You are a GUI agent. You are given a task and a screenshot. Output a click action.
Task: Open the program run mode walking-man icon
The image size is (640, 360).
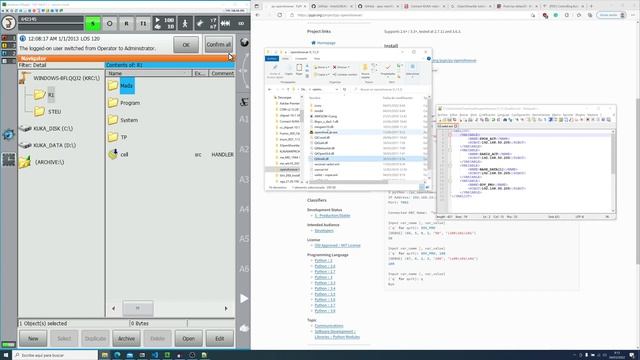click(185, 24)
